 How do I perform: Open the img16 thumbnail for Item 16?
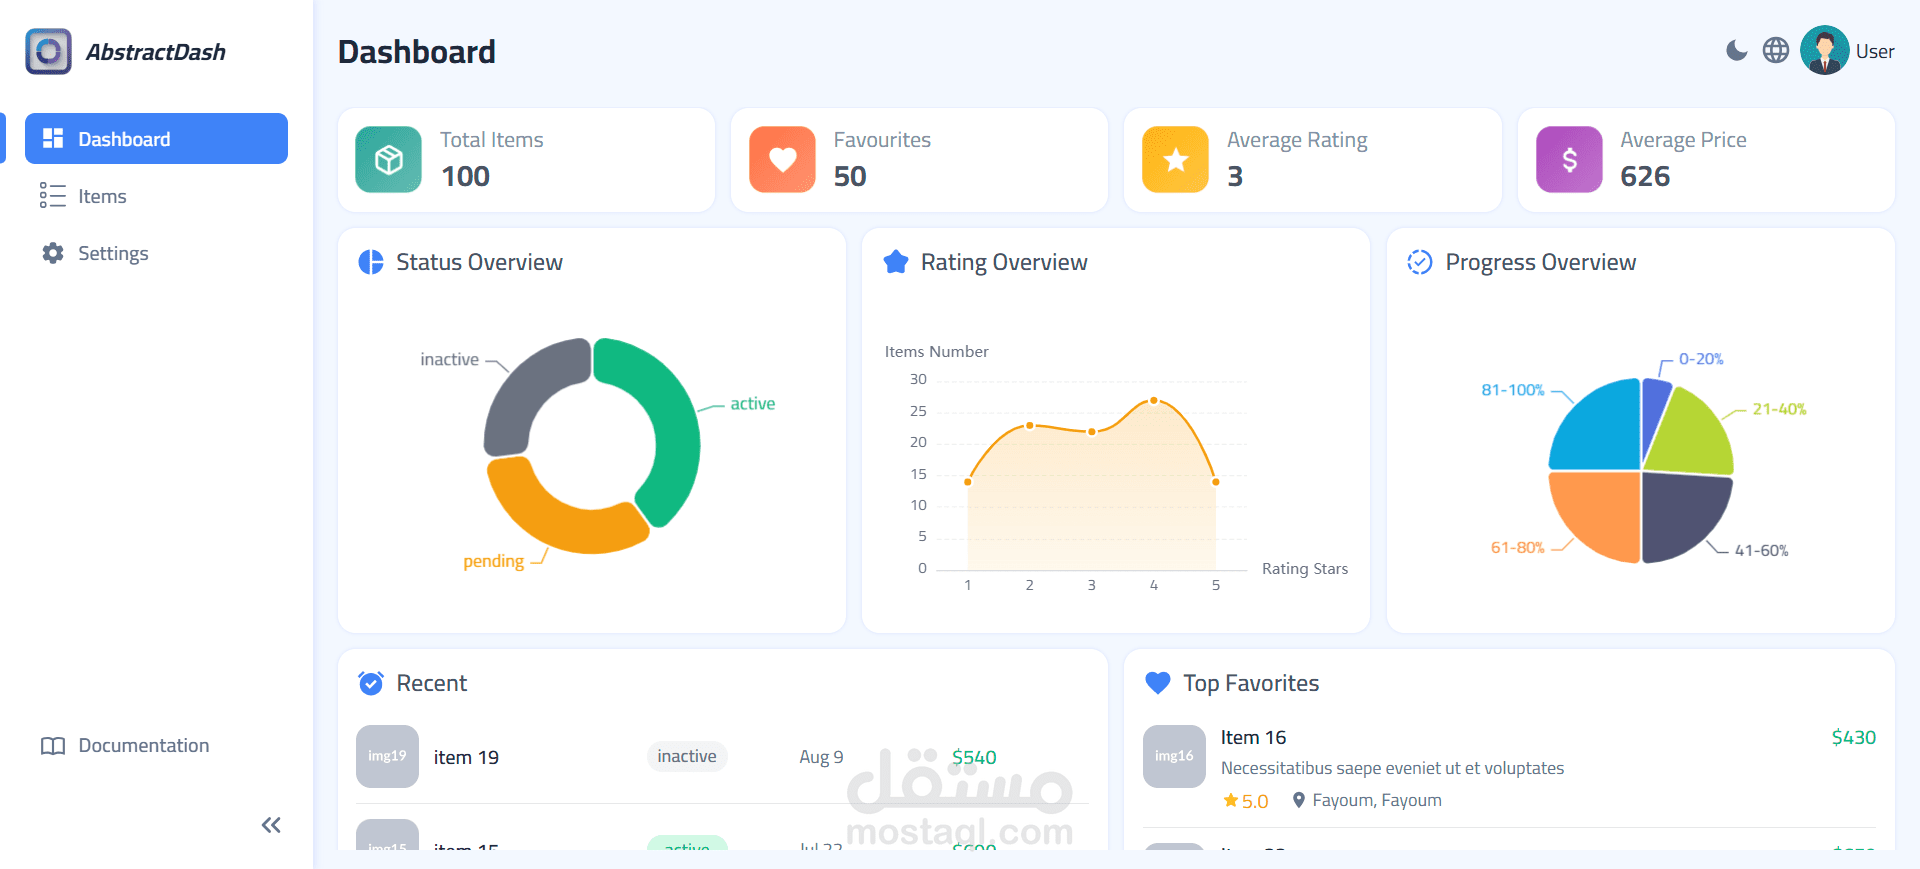(1174, 756)
